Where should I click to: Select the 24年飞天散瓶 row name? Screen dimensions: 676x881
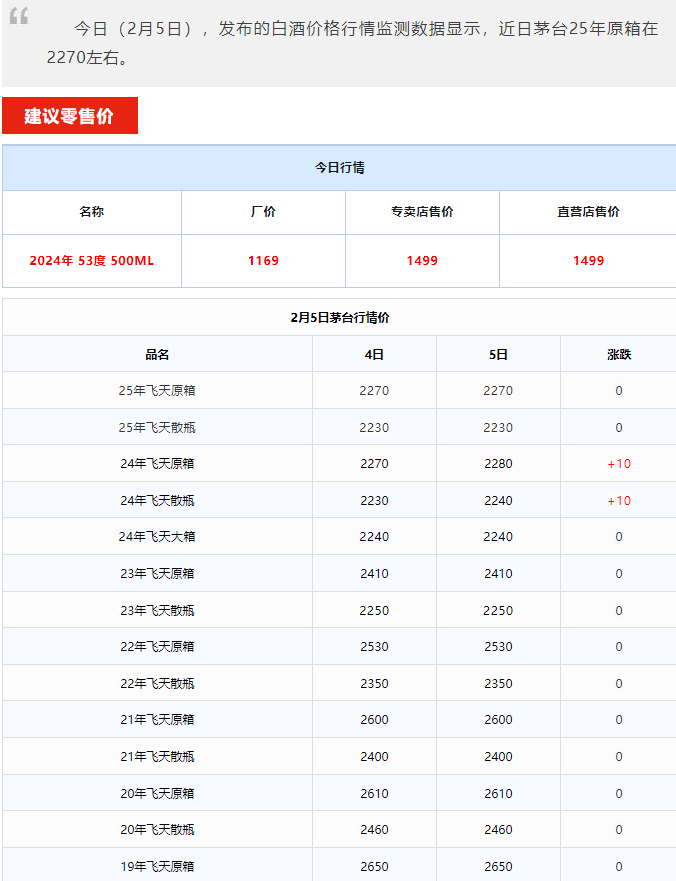(x=157, y=501)
